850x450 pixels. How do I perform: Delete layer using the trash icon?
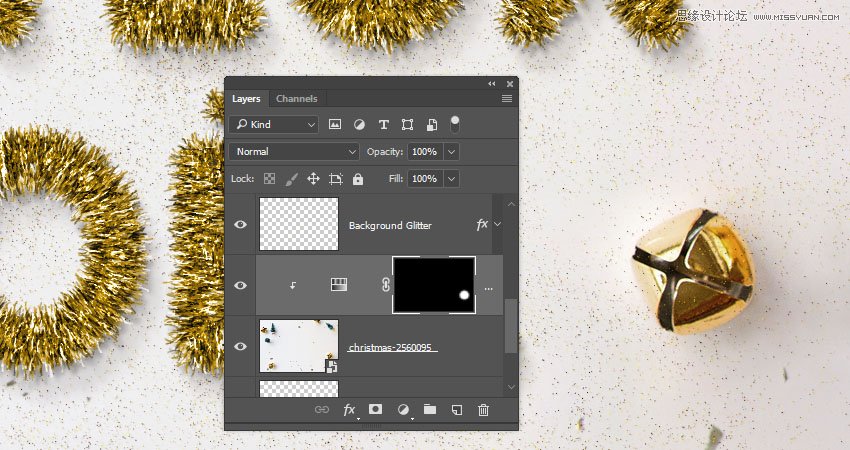[x=484, y=409]
